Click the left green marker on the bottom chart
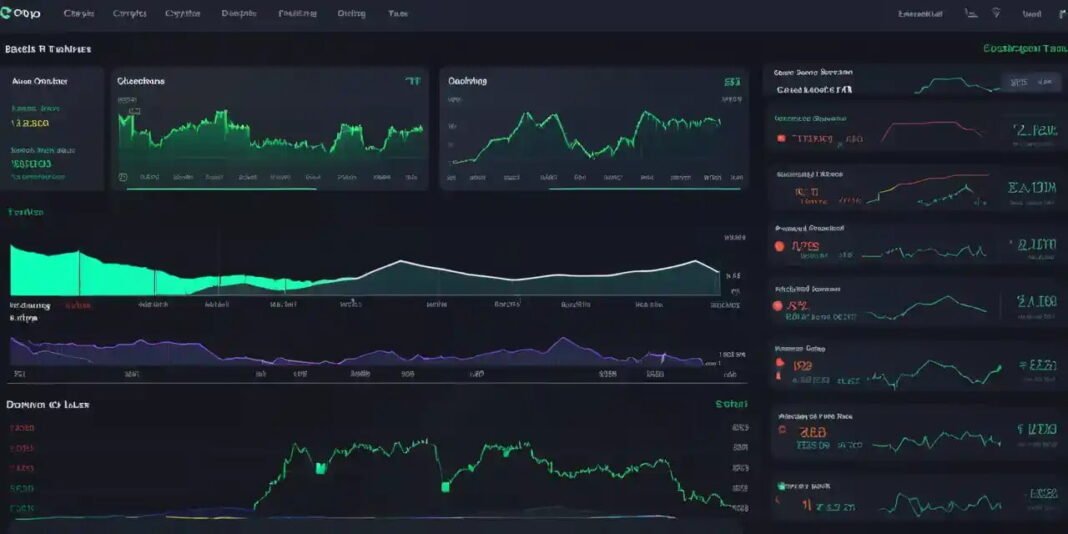 [x=321, y=467]
